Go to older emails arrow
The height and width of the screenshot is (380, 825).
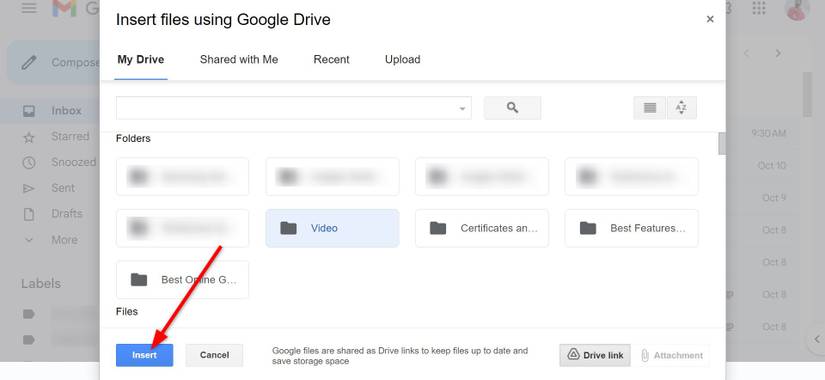pyautogui.click(x=778, y=53)
